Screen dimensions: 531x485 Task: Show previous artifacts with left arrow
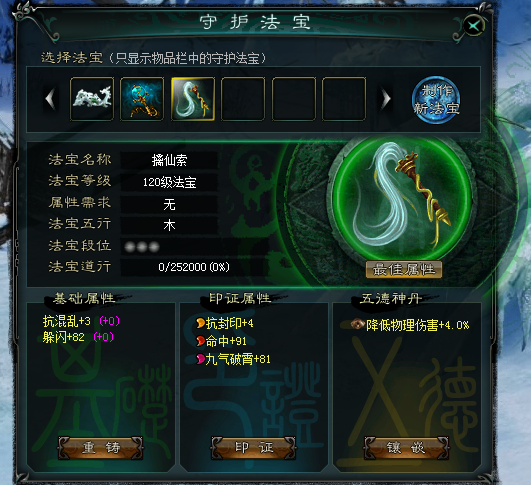(50, 99)
